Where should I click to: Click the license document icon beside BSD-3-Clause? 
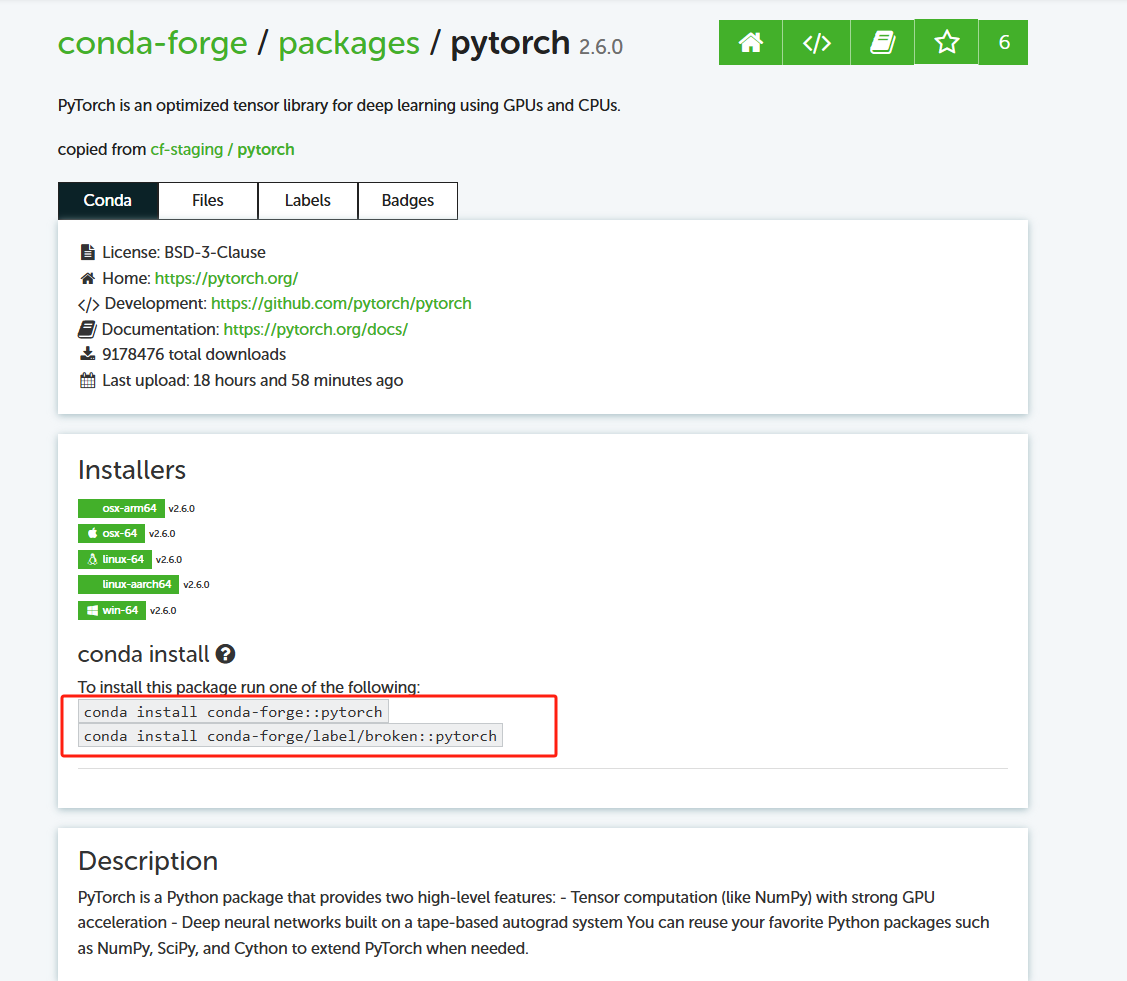(87, 251)
